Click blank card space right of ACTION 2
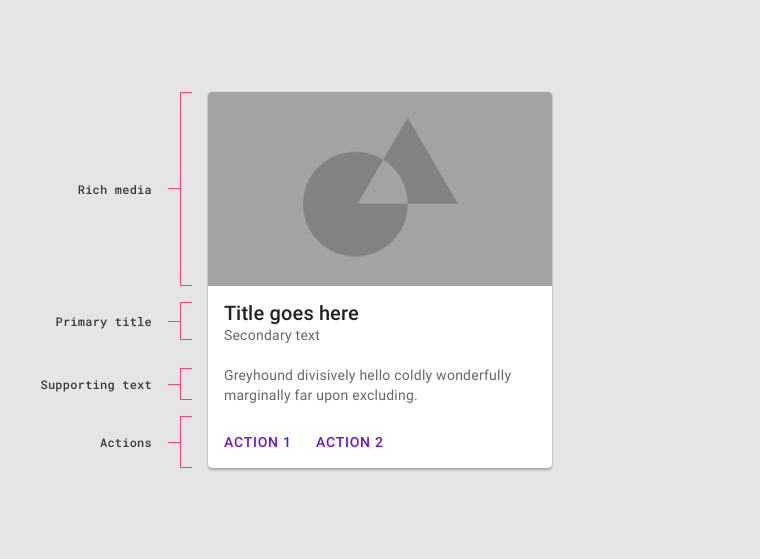 click(x=470, y=442)
